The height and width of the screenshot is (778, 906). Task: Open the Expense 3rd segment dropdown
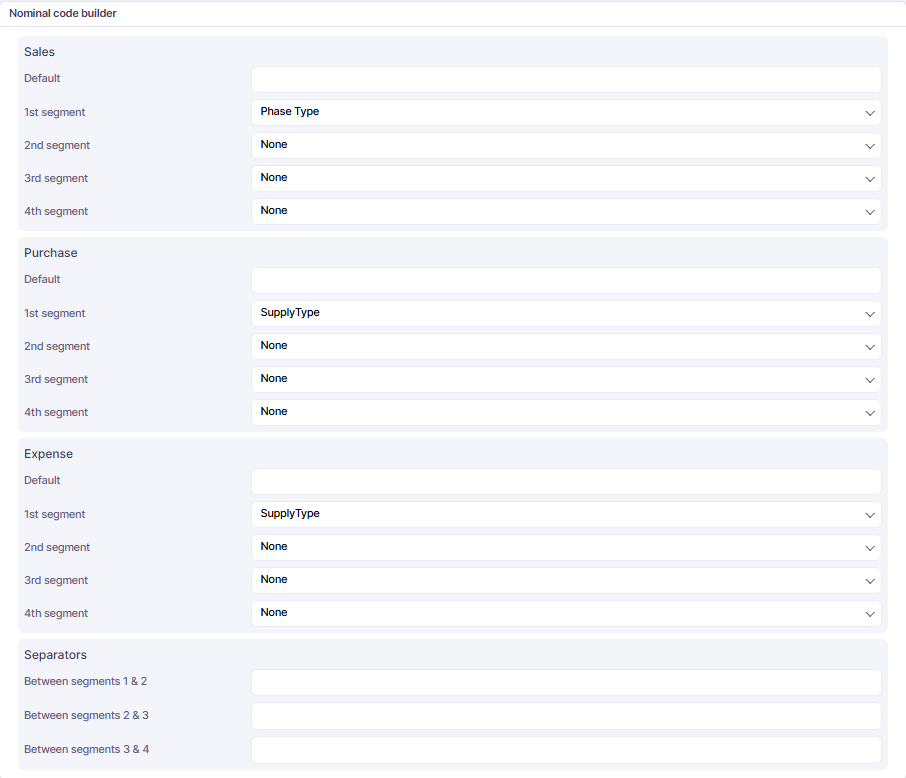(565, 580)
